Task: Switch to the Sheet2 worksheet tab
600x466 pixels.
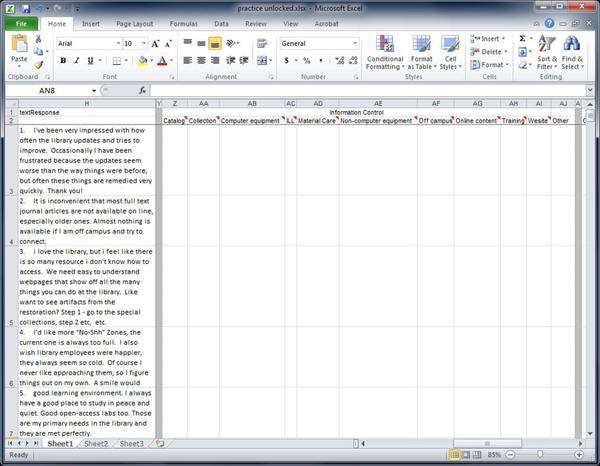Action: click(96, 443)
